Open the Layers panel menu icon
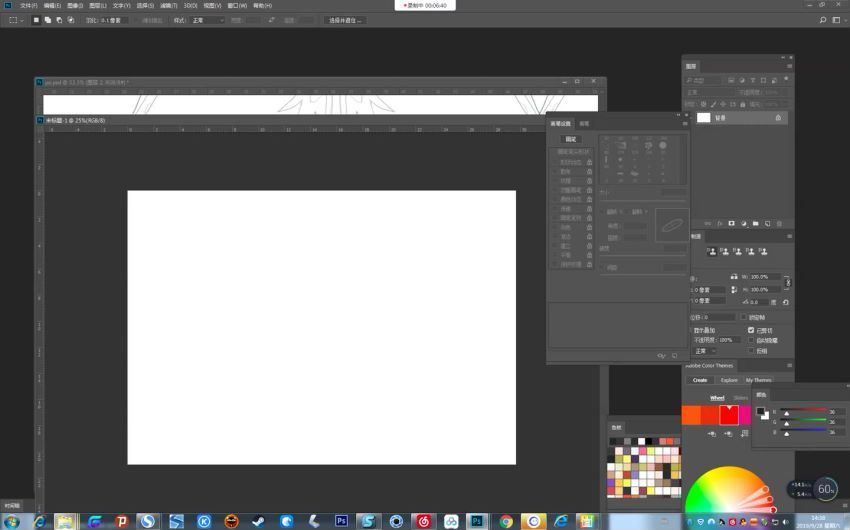Viewport: 850px width, 530px height. click(x=789, y=66)
